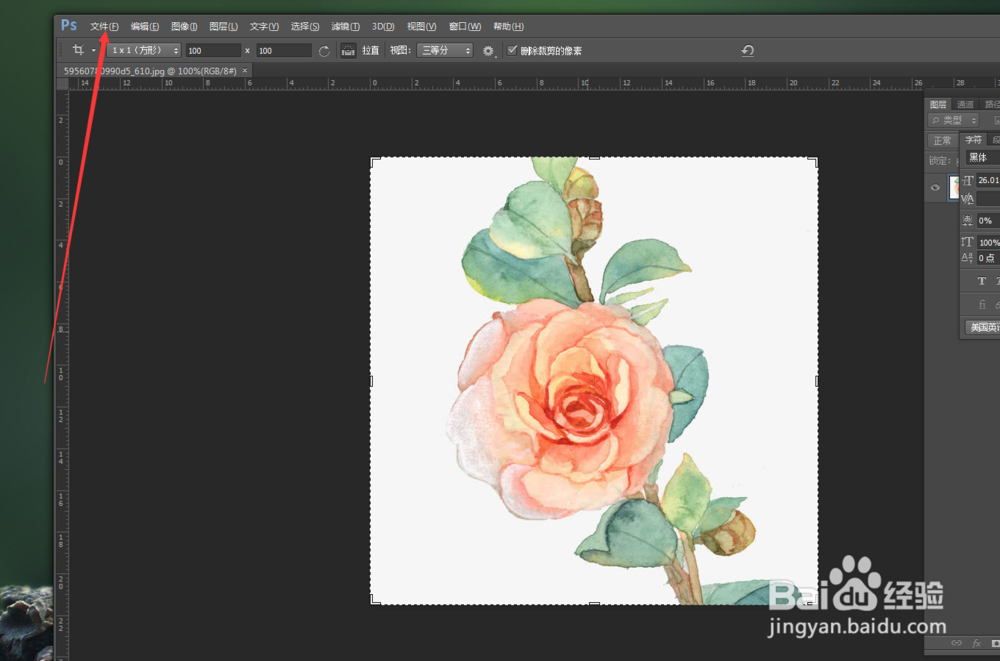Open the 滤镜(T) menu
This screenshot has height=661, width=1000.
(x=346, y=26)
